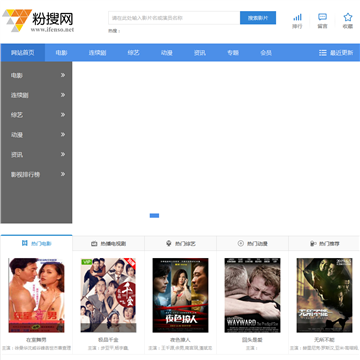
Task: Open the 极品千金 movie poster
Action: [108, 295]
